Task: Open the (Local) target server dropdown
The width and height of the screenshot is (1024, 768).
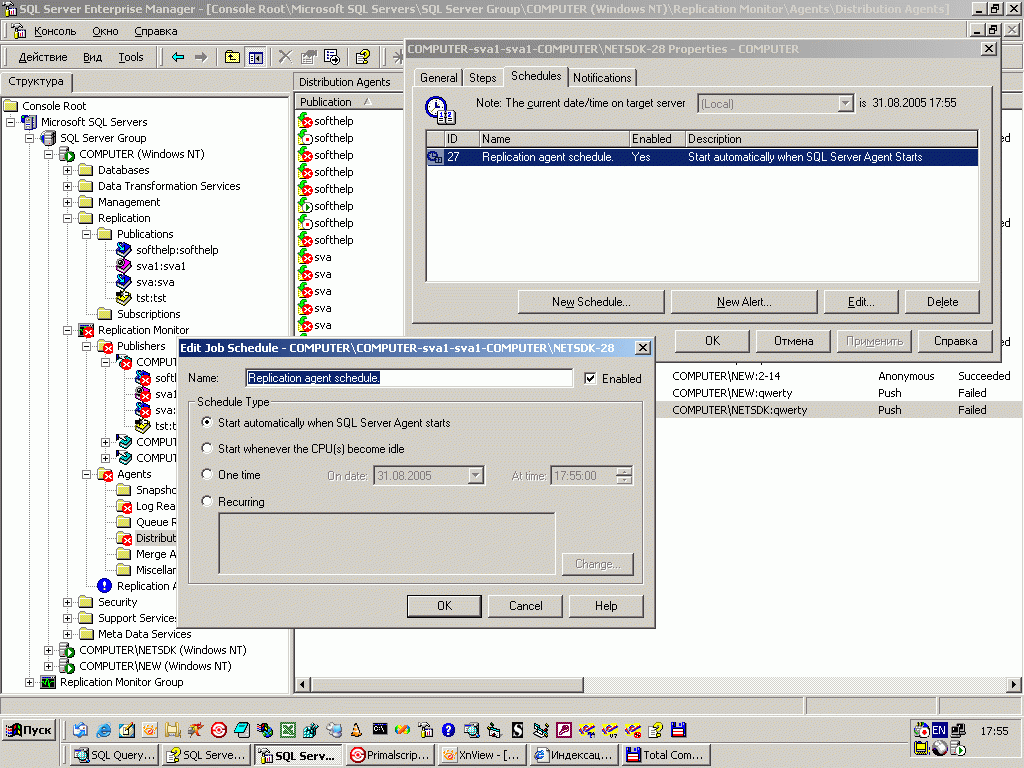Action: point(846,103)
